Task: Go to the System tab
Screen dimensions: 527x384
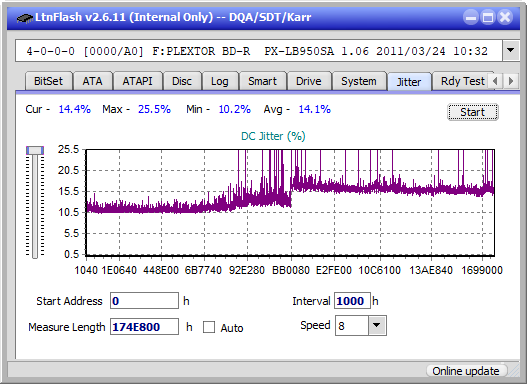Action: (359, 81)
